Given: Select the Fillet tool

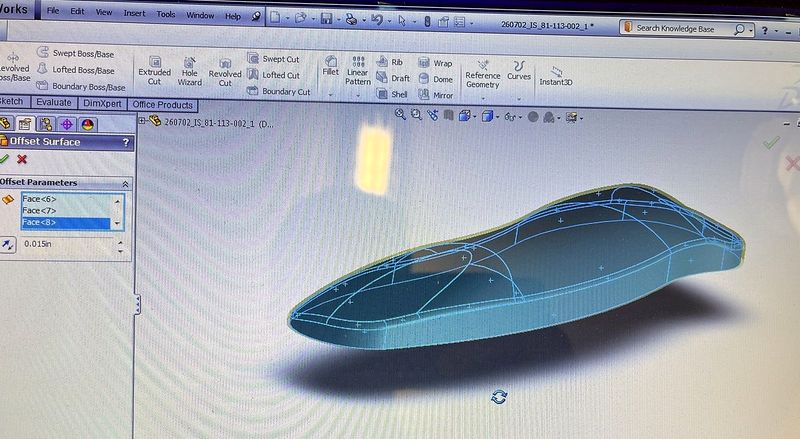Looking at the screenshot, I should coord(331,66).
